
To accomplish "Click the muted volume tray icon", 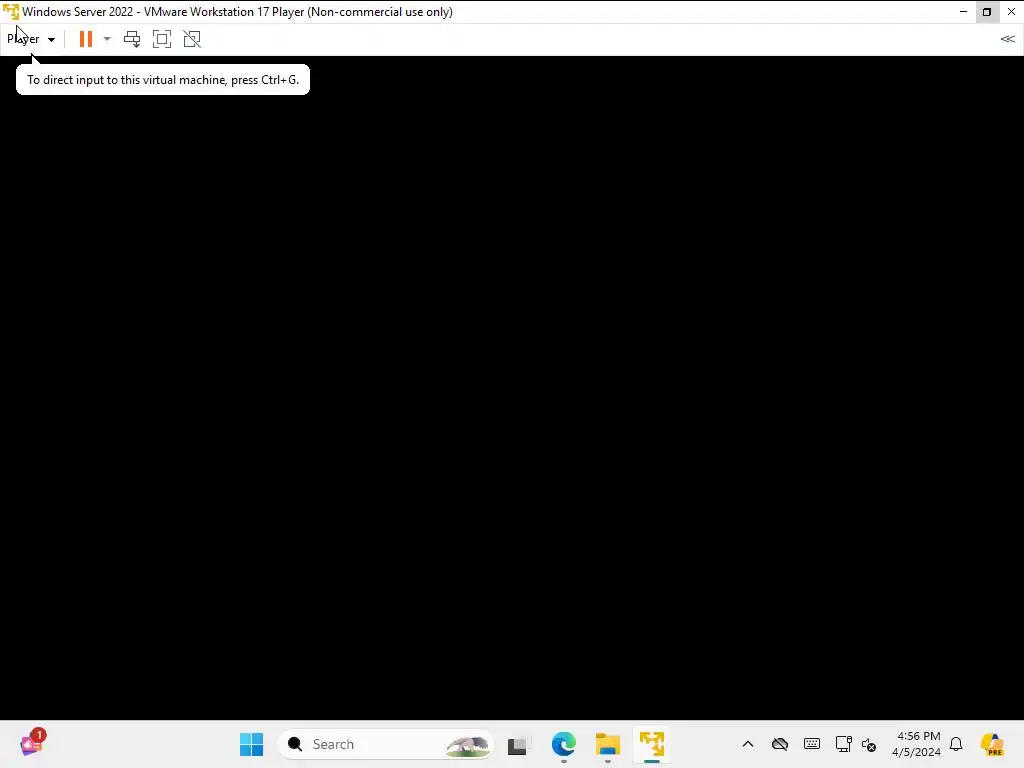I will tap(869, 744).
